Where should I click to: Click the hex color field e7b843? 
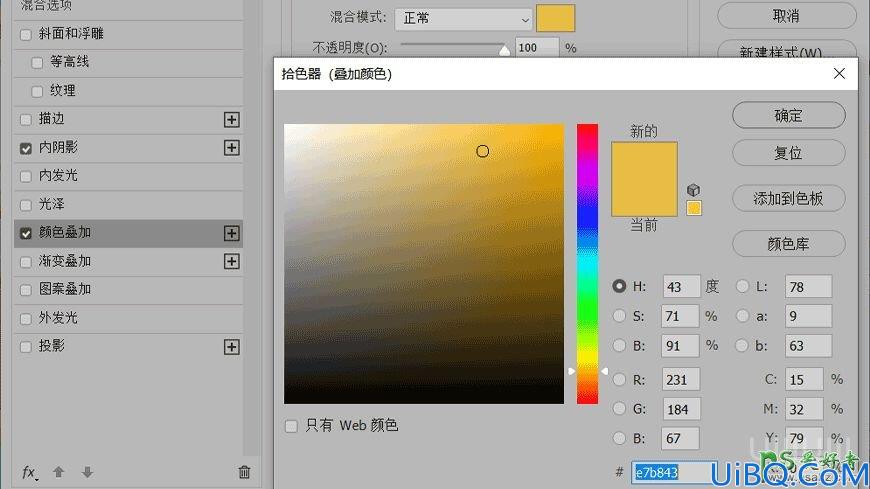[674, 472]
